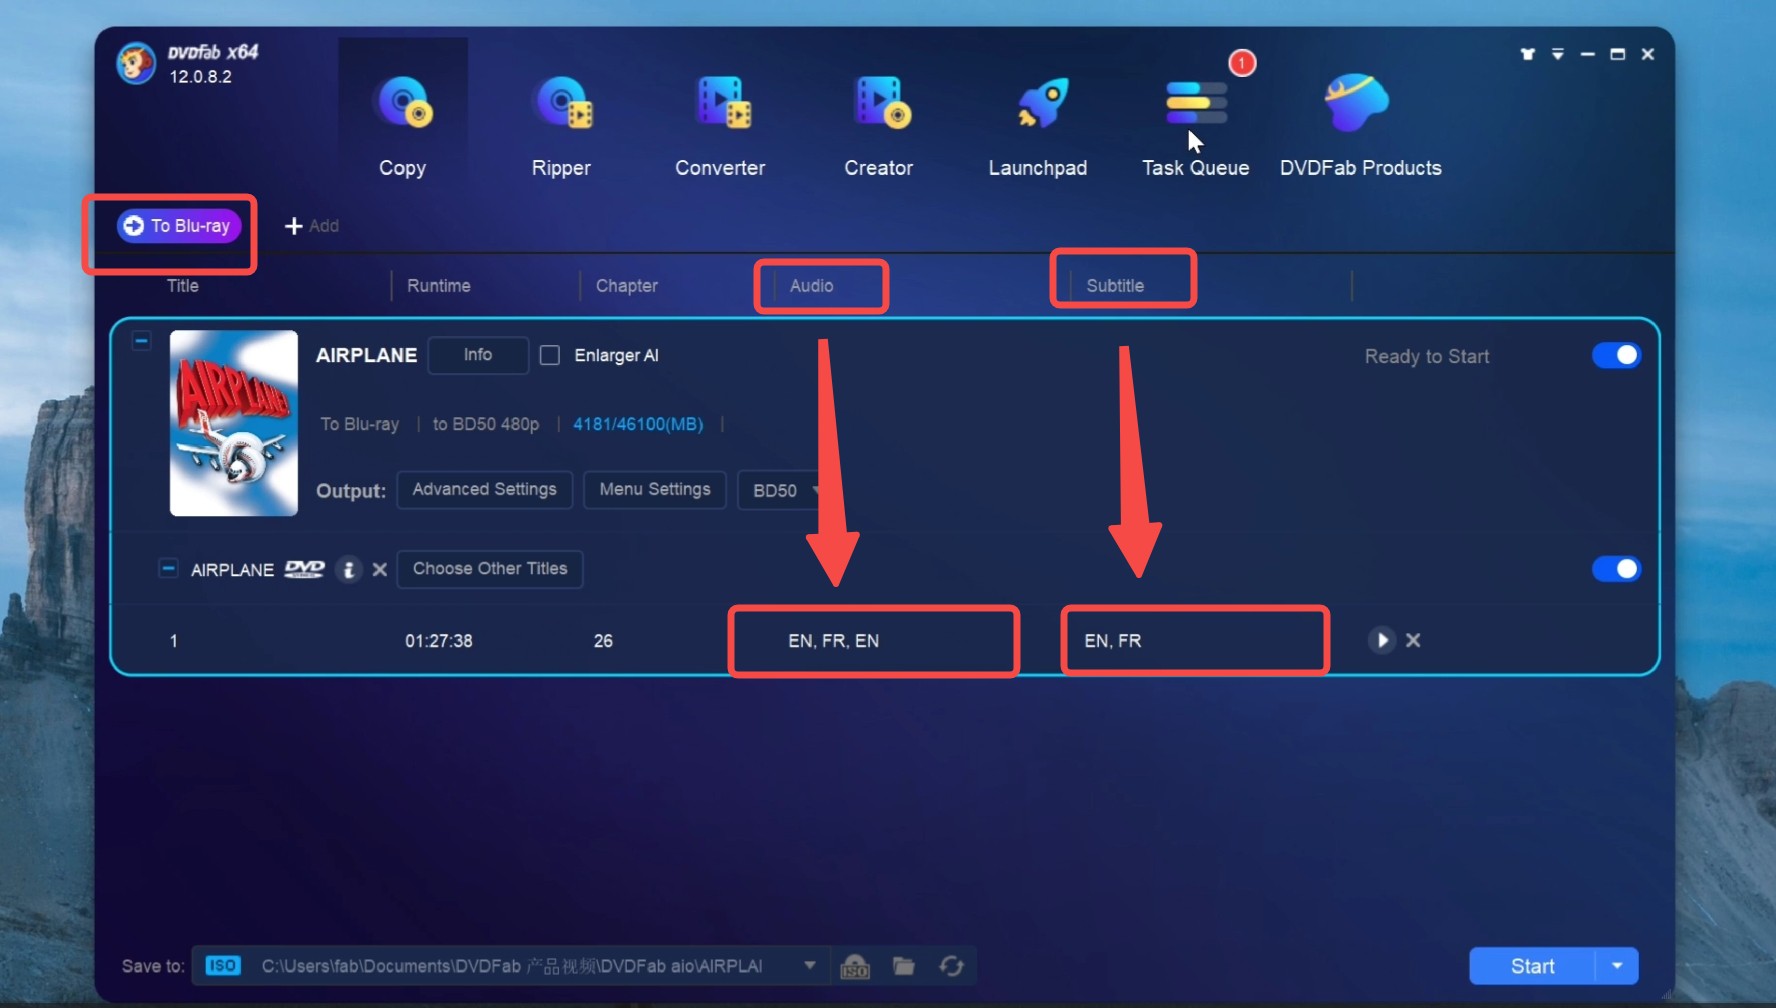Open the Info button for AIRPLANE
This screenshot has width=1776, height=1008.
pos(478,355)
